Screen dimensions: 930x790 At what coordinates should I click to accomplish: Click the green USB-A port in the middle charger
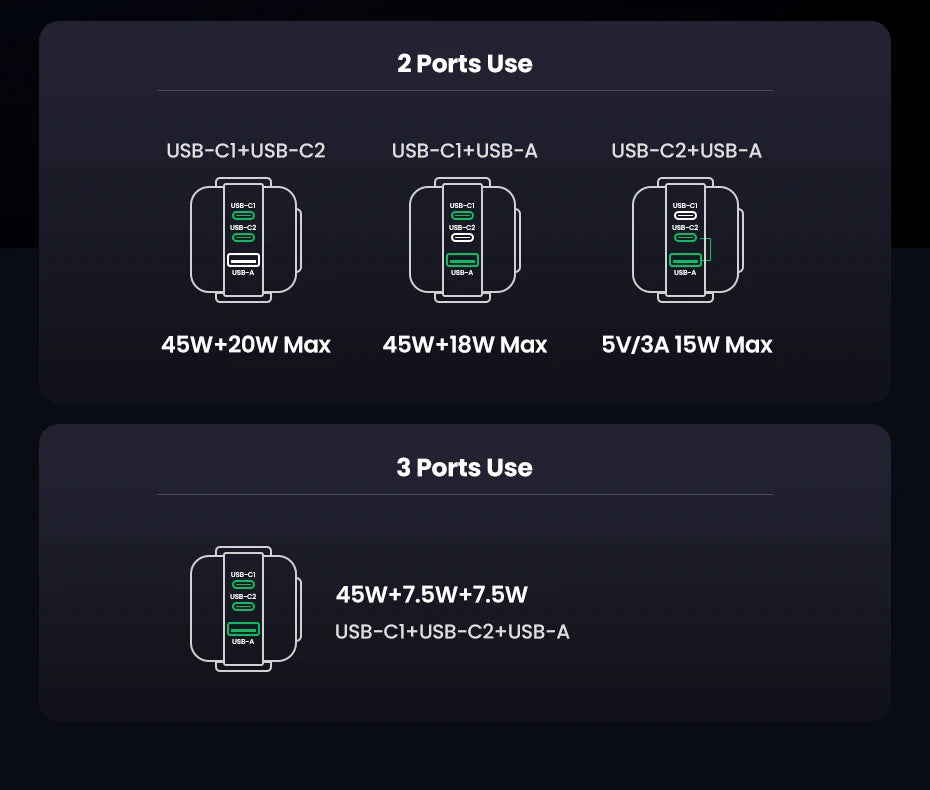coord(462,260)
